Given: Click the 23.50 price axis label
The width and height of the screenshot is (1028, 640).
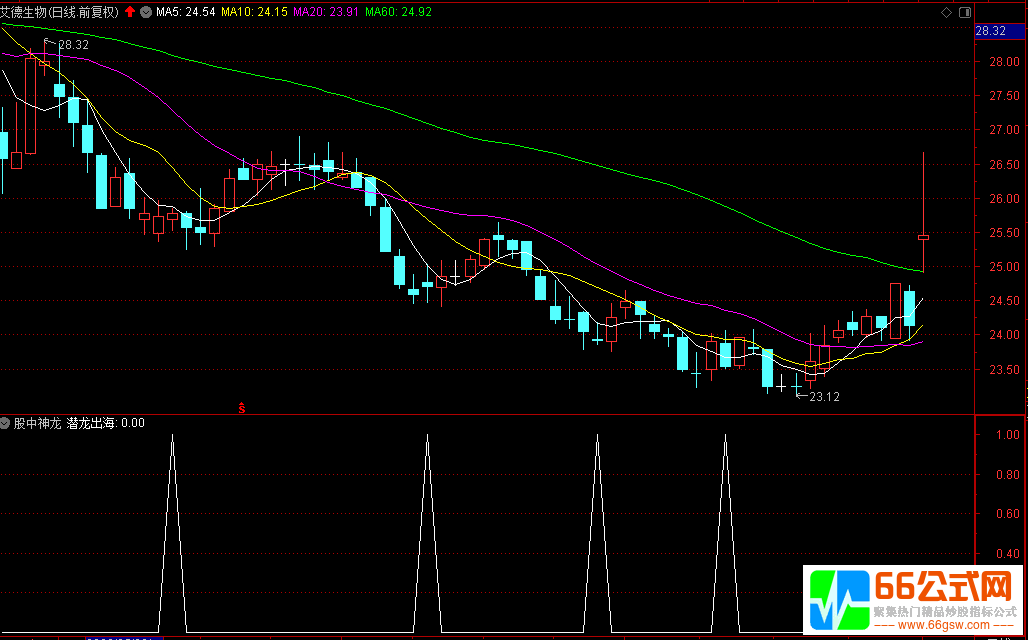Looking at the screenshot, I should (1005, 369).
